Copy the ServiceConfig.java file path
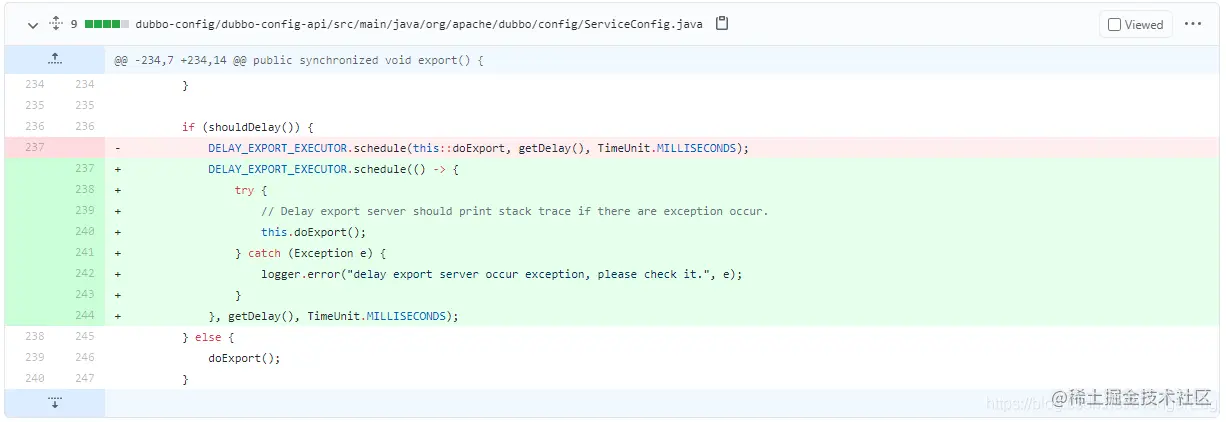 click(x=722, y=24)
